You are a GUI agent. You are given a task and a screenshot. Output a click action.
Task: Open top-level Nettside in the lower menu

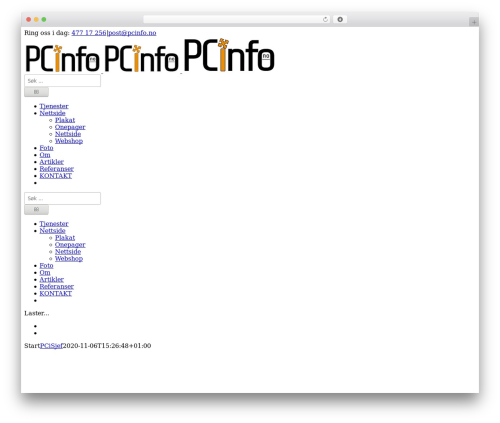pyautogui.click(x=52, y=231)
